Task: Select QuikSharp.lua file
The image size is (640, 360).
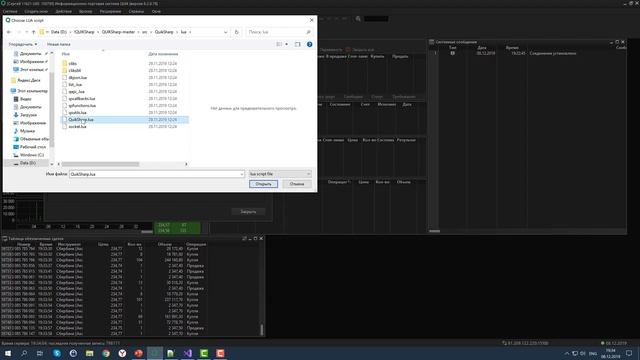Action: click(x=81, y=120)
